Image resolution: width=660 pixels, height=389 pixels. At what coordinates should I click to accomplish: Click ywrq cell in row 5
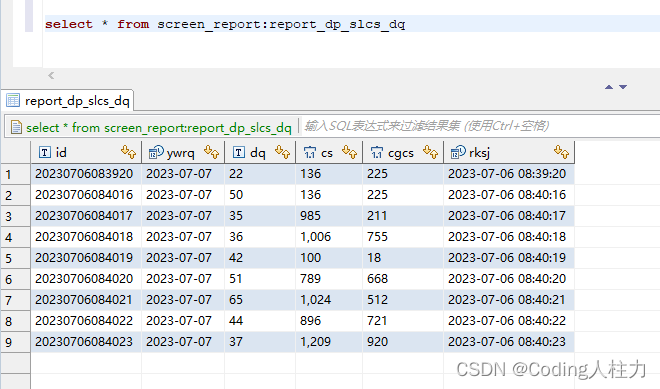pyautogui.click(x=183, y=258)
